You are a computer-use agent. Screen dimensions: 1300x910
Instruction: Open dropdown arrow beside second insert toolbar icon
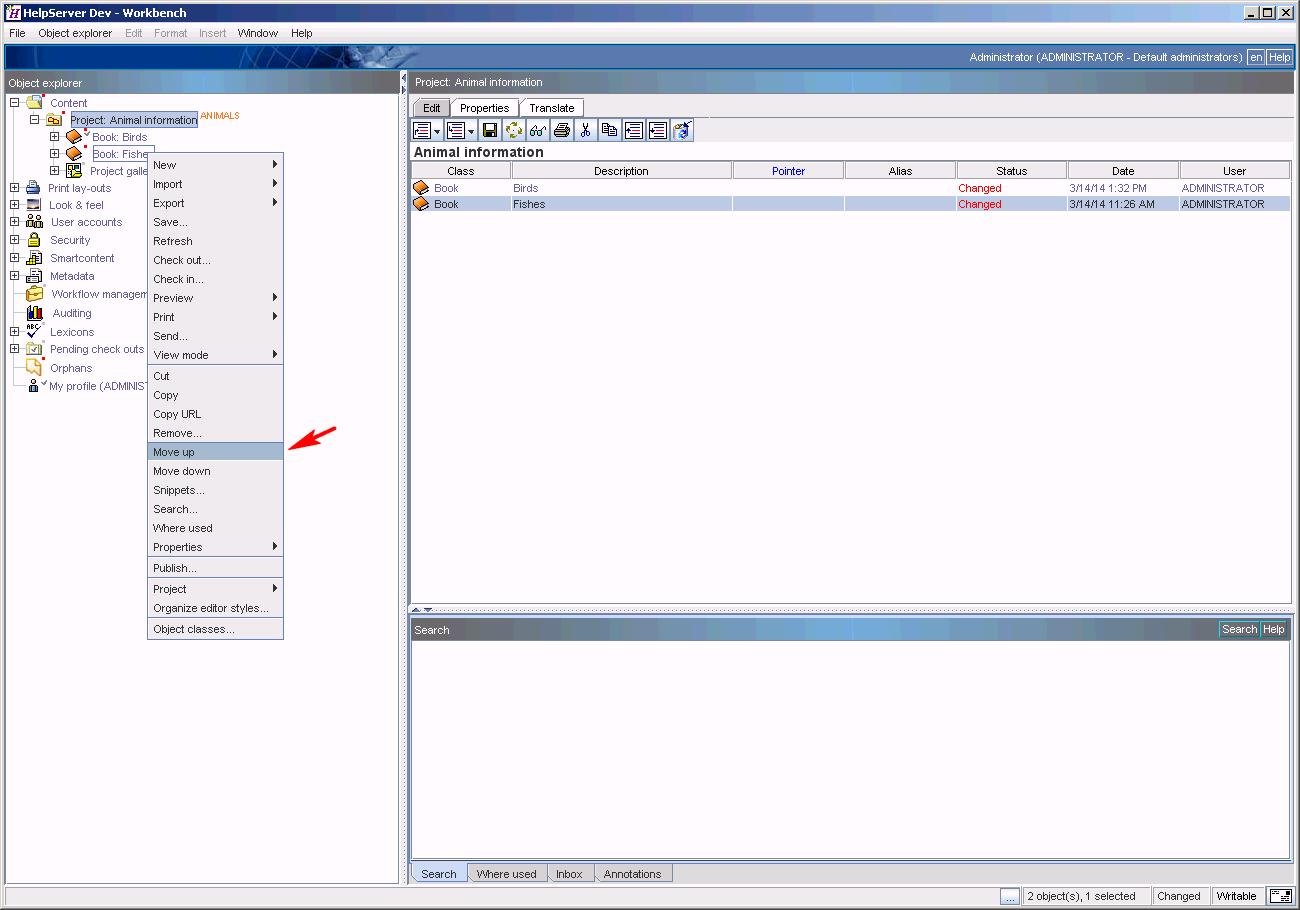pyautogui.click(x=471, y=131)
